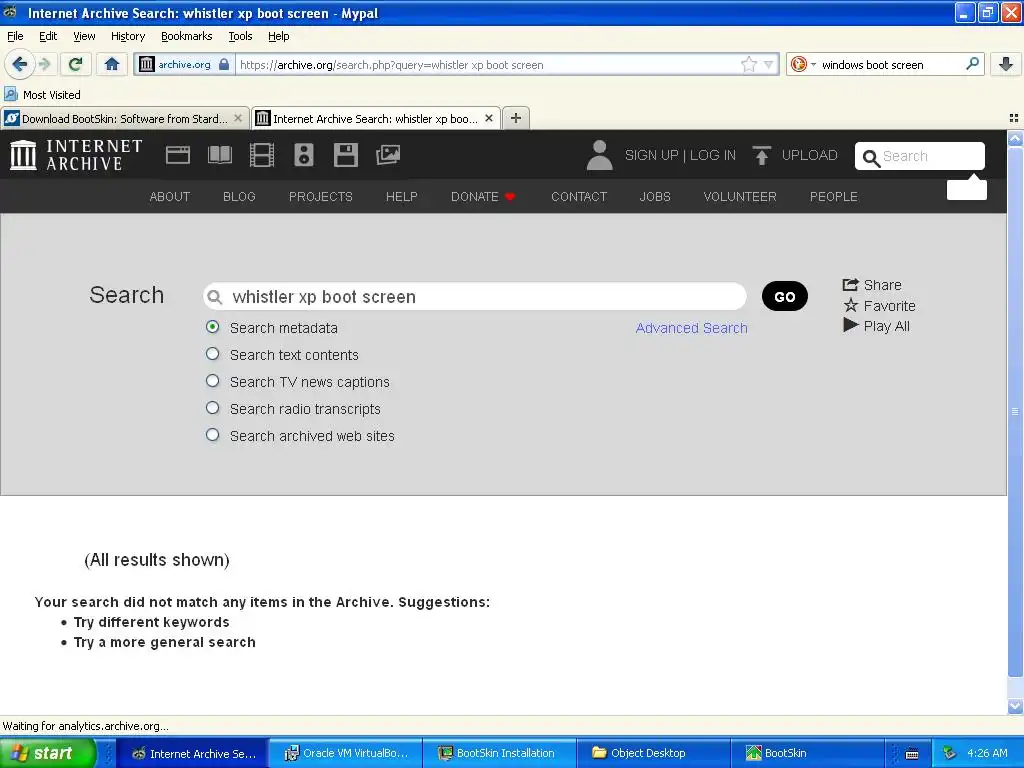Open the Edit menu

[48, 36]
